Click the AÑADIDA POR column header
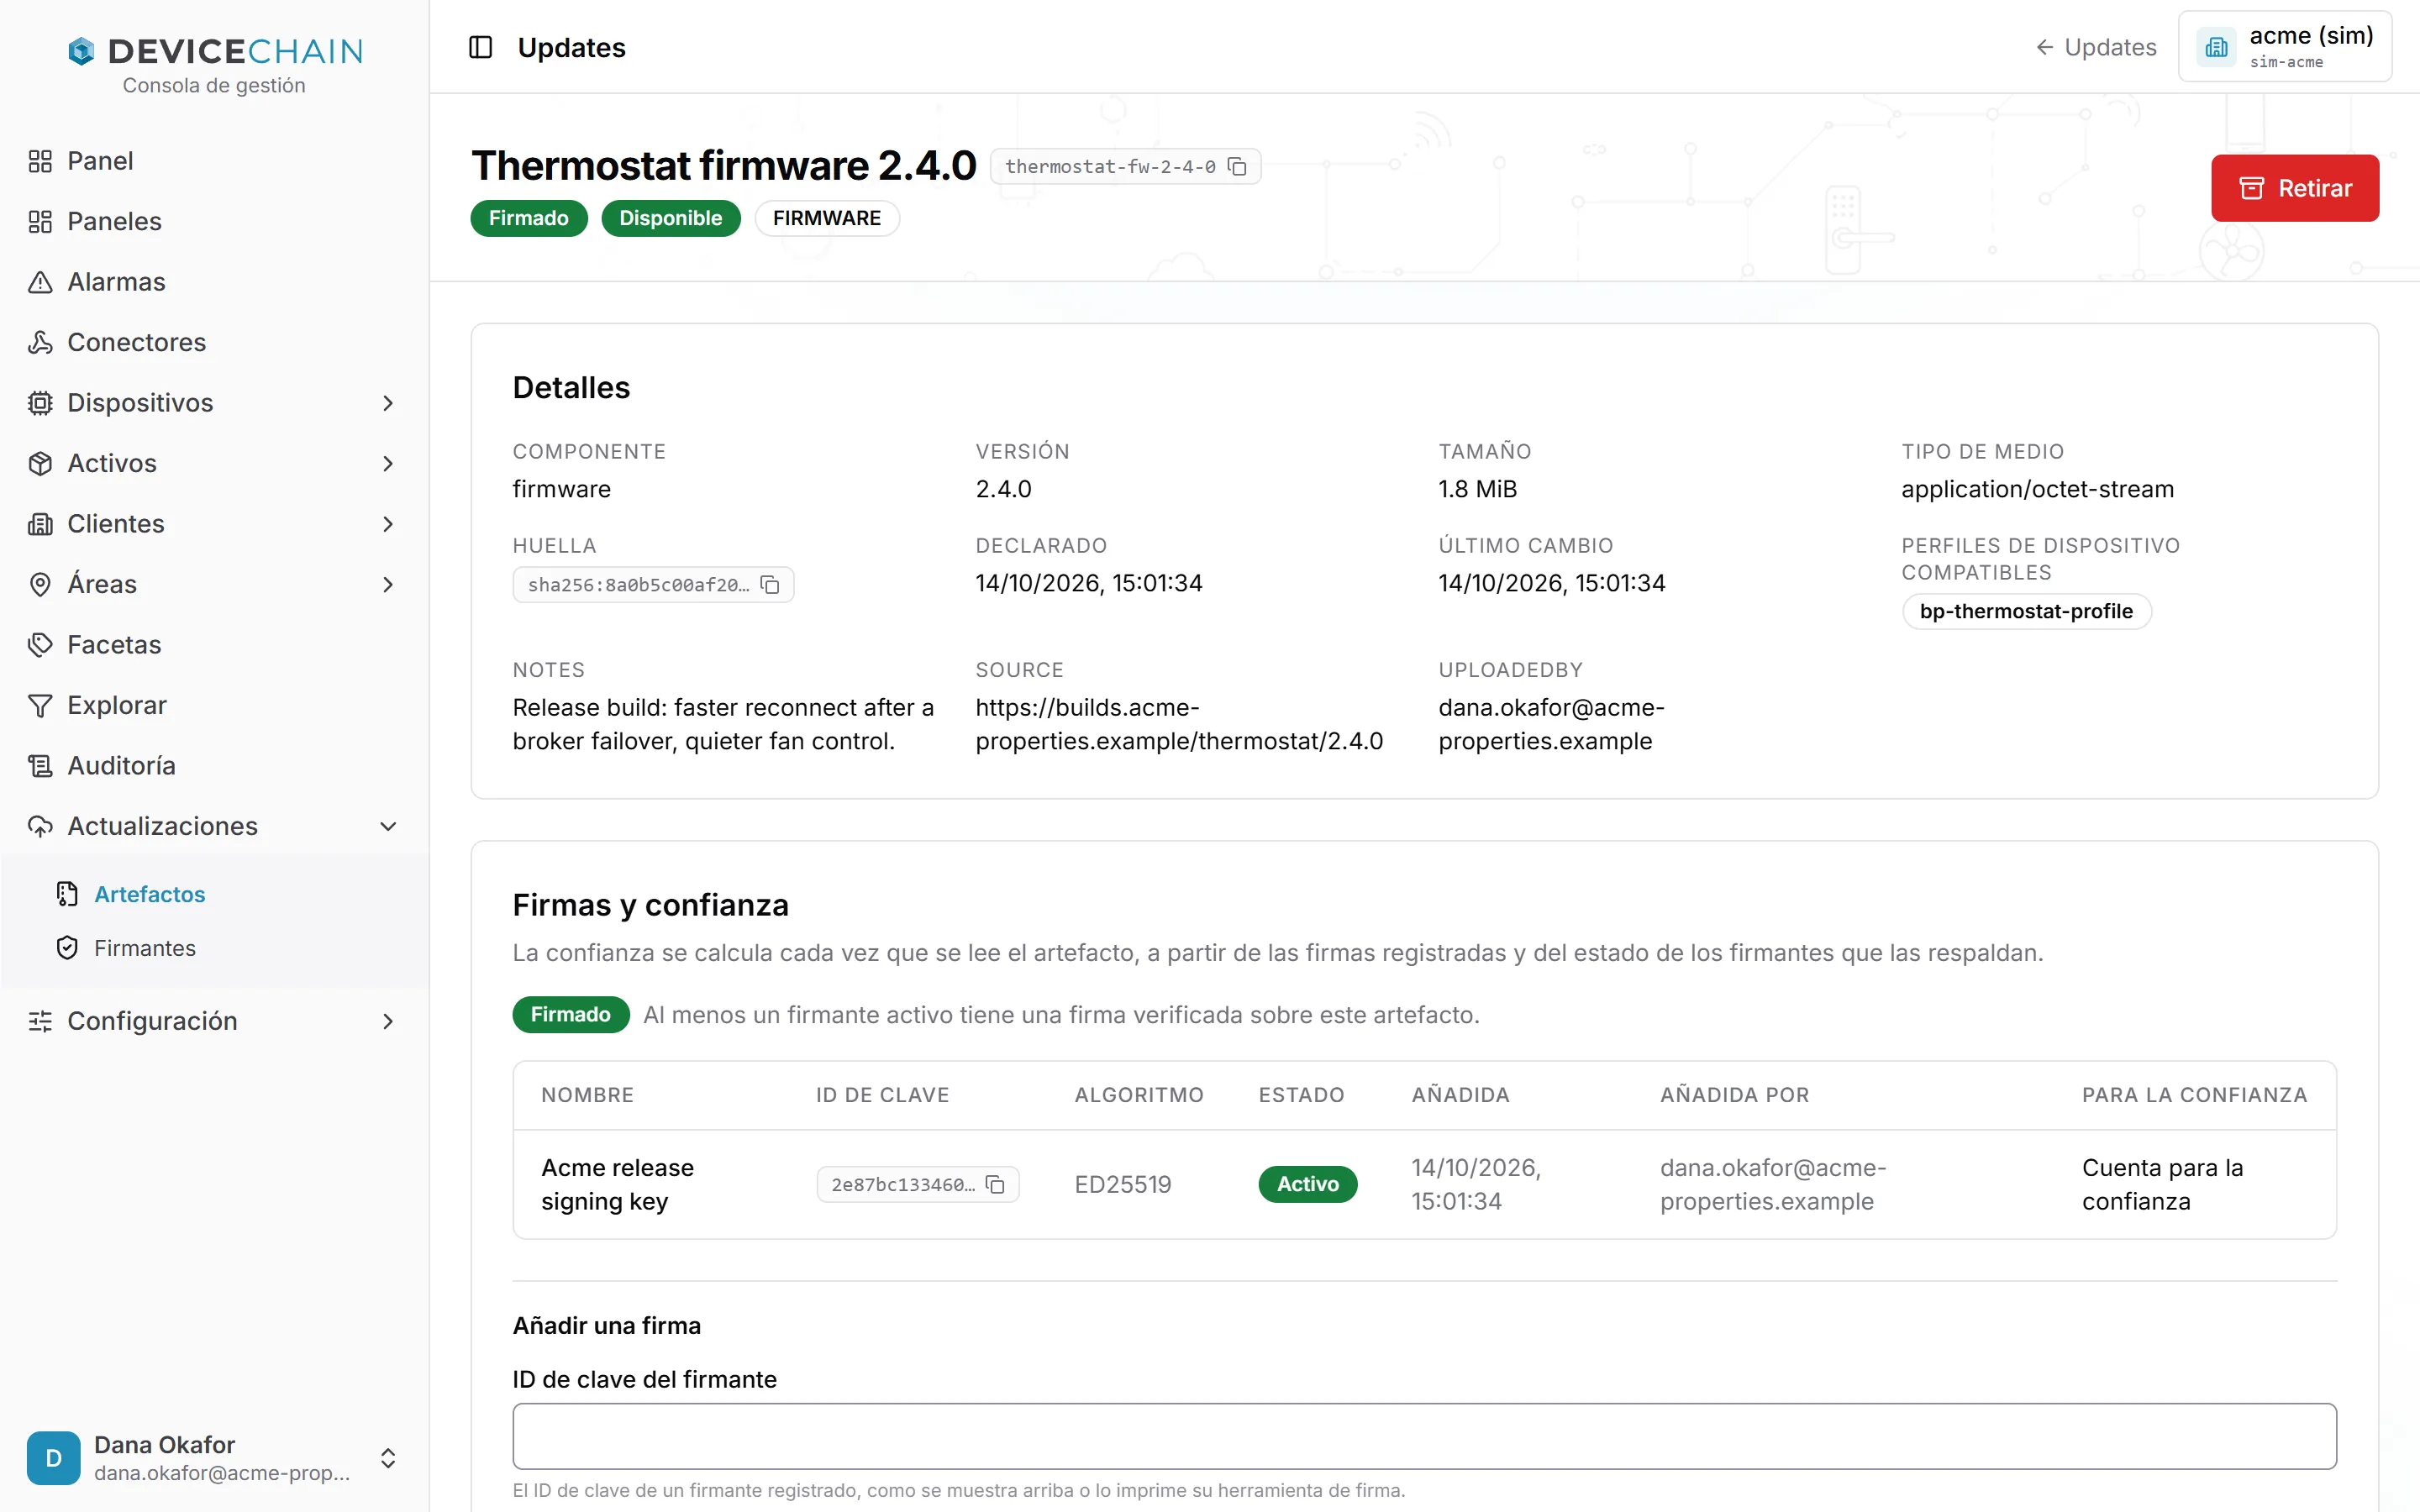 [x=1734, y=1095]
